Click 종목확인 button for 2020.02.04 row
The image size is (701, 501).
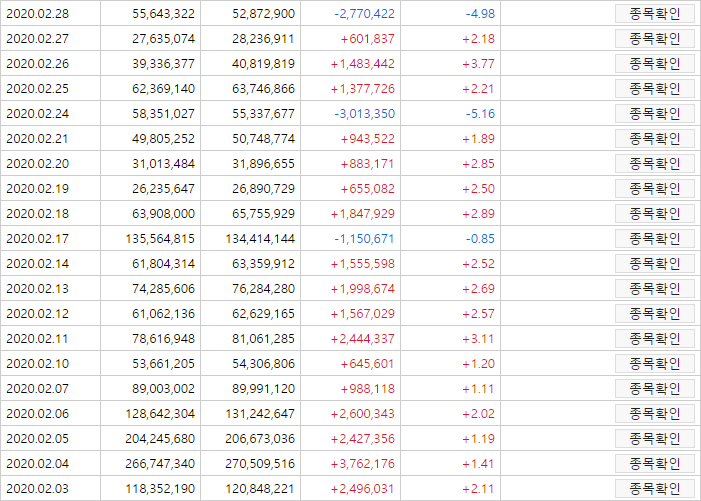(655, 464)
